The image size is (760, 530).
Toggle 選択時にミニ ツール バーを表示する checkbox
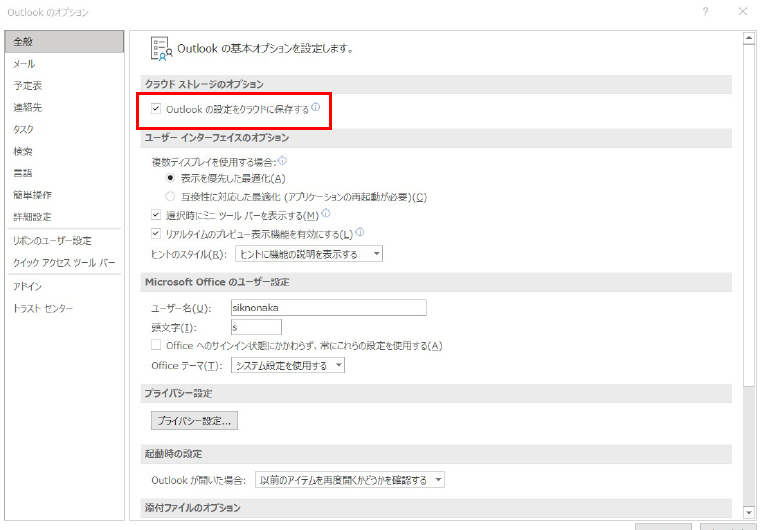156,215
